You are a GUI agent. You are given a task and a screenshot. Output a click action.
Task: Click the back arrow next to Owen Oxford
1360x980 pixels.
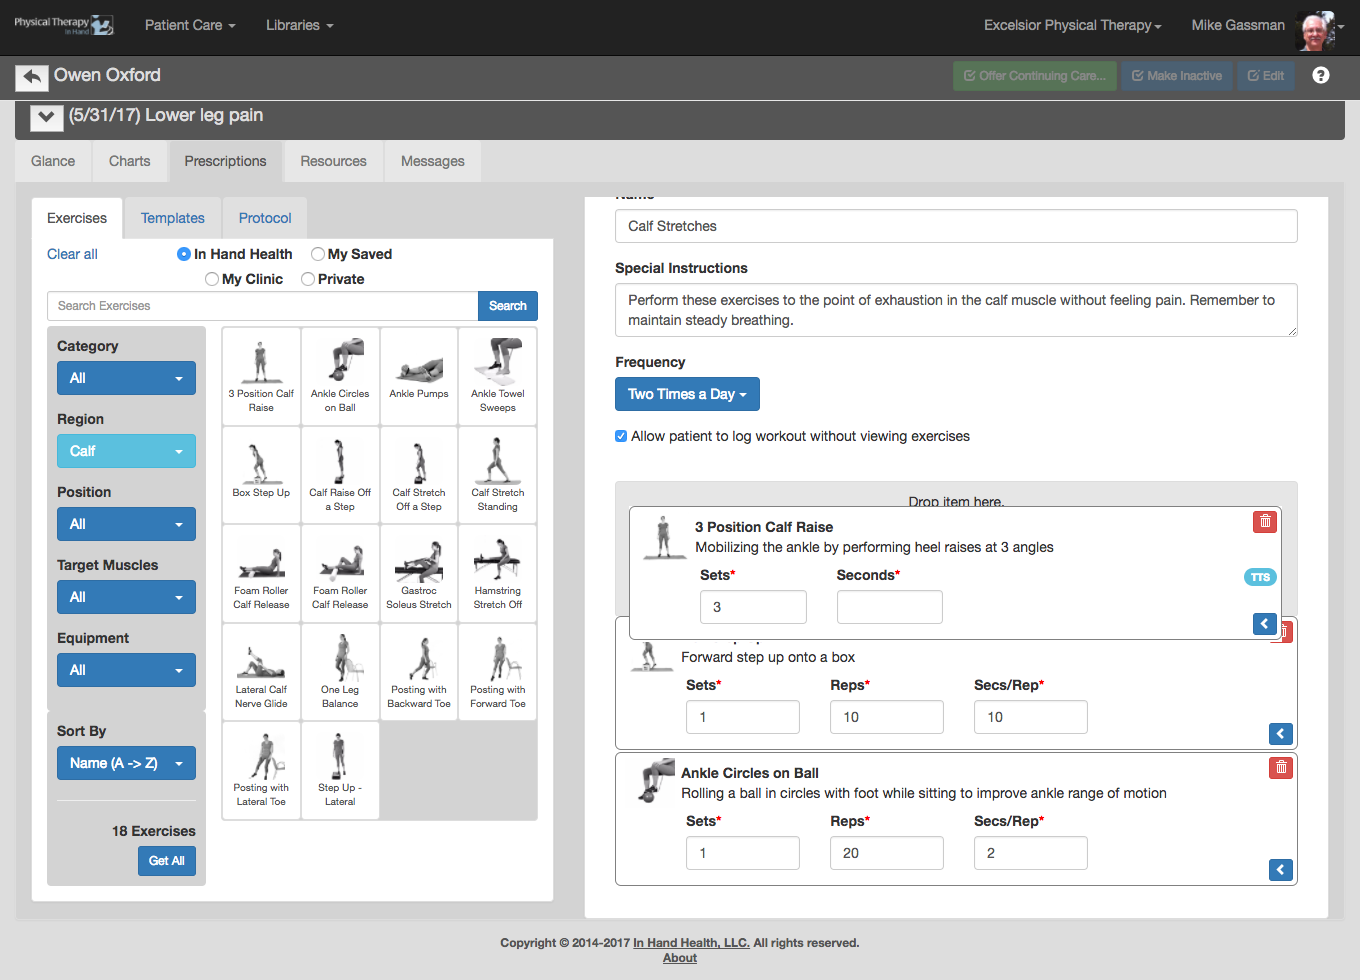pos(32,77)
